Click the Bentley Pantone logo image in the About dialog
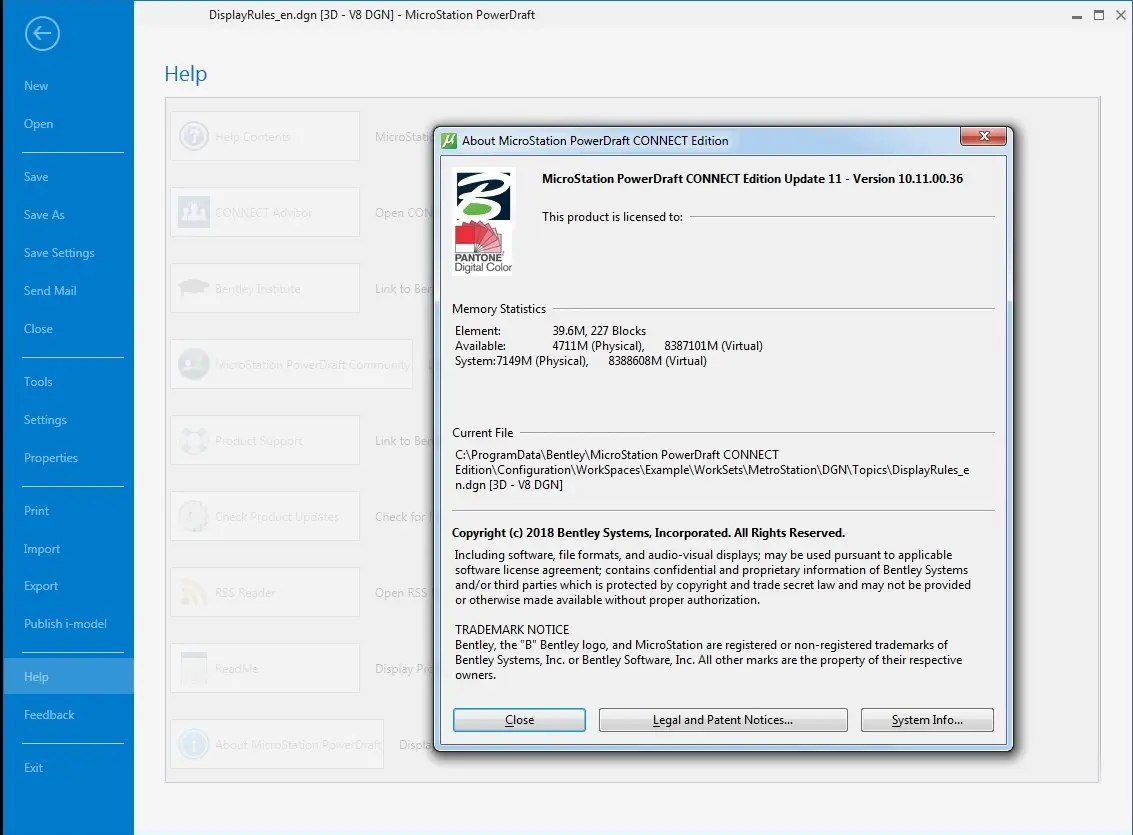 click(x=483, y=222)
